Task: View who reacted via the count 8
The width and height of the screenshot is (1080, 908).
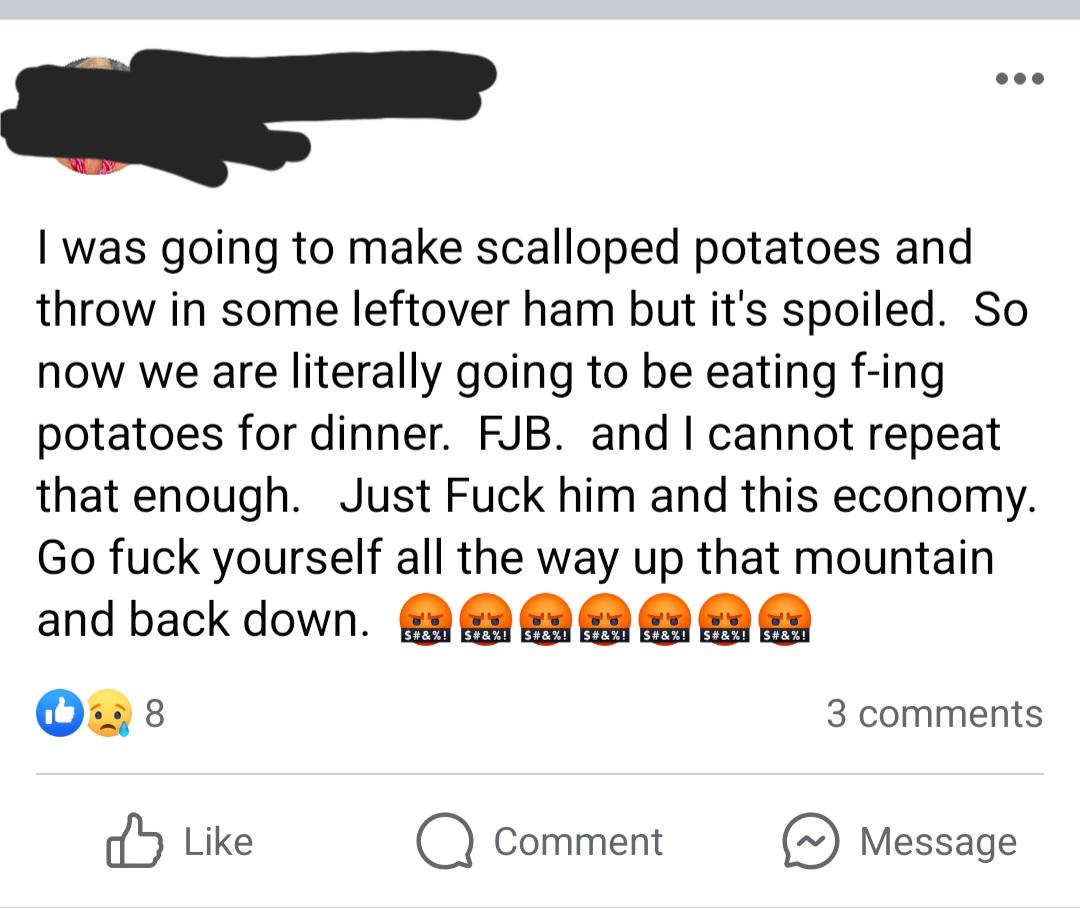Action: tap(154, 714)
